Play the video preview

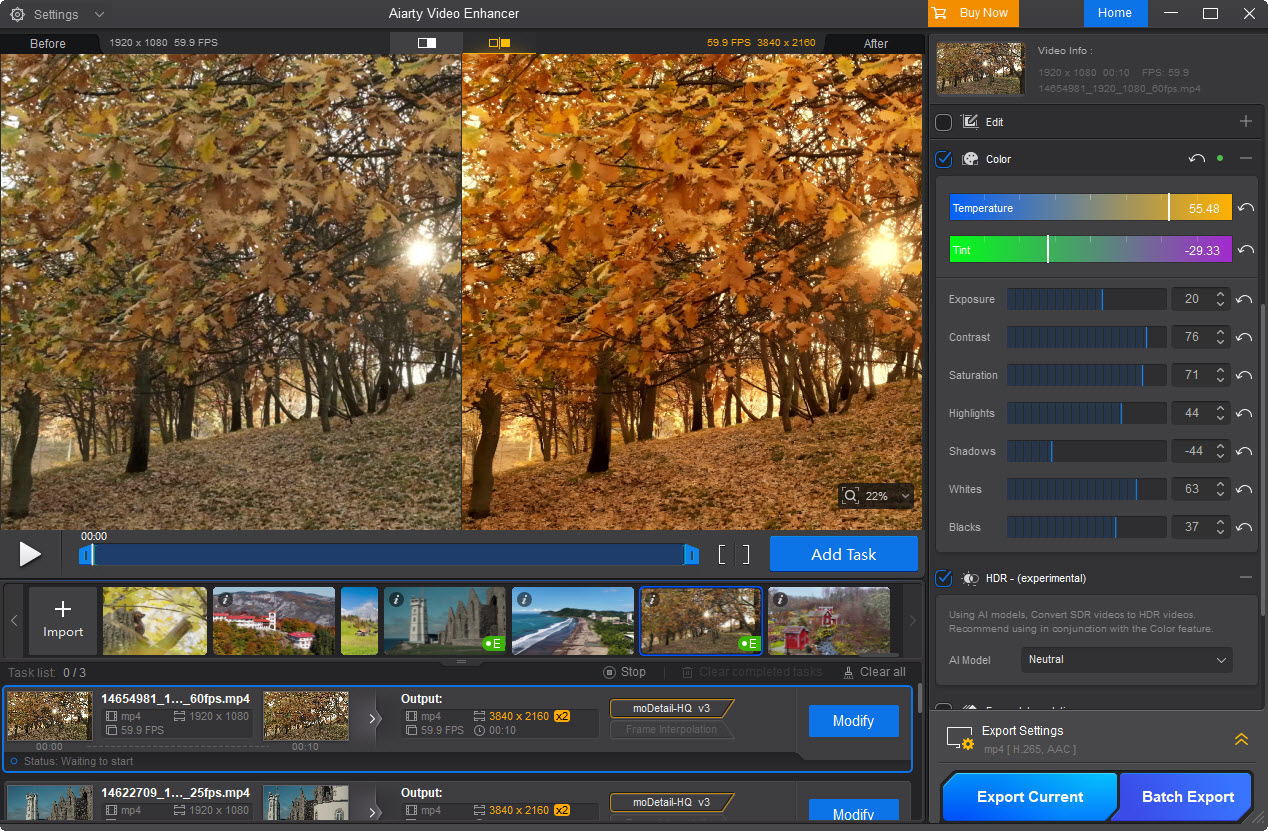pos(30,554)
